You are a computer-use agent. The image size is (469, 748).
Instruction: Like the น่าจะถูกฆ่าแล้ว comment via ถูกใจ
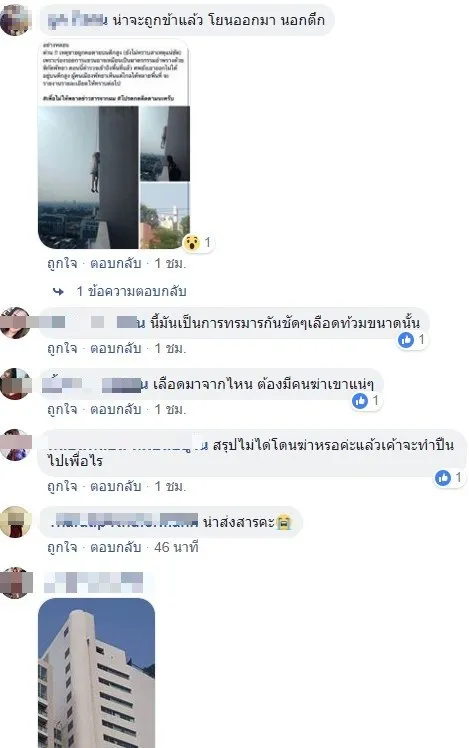point(62,263)
